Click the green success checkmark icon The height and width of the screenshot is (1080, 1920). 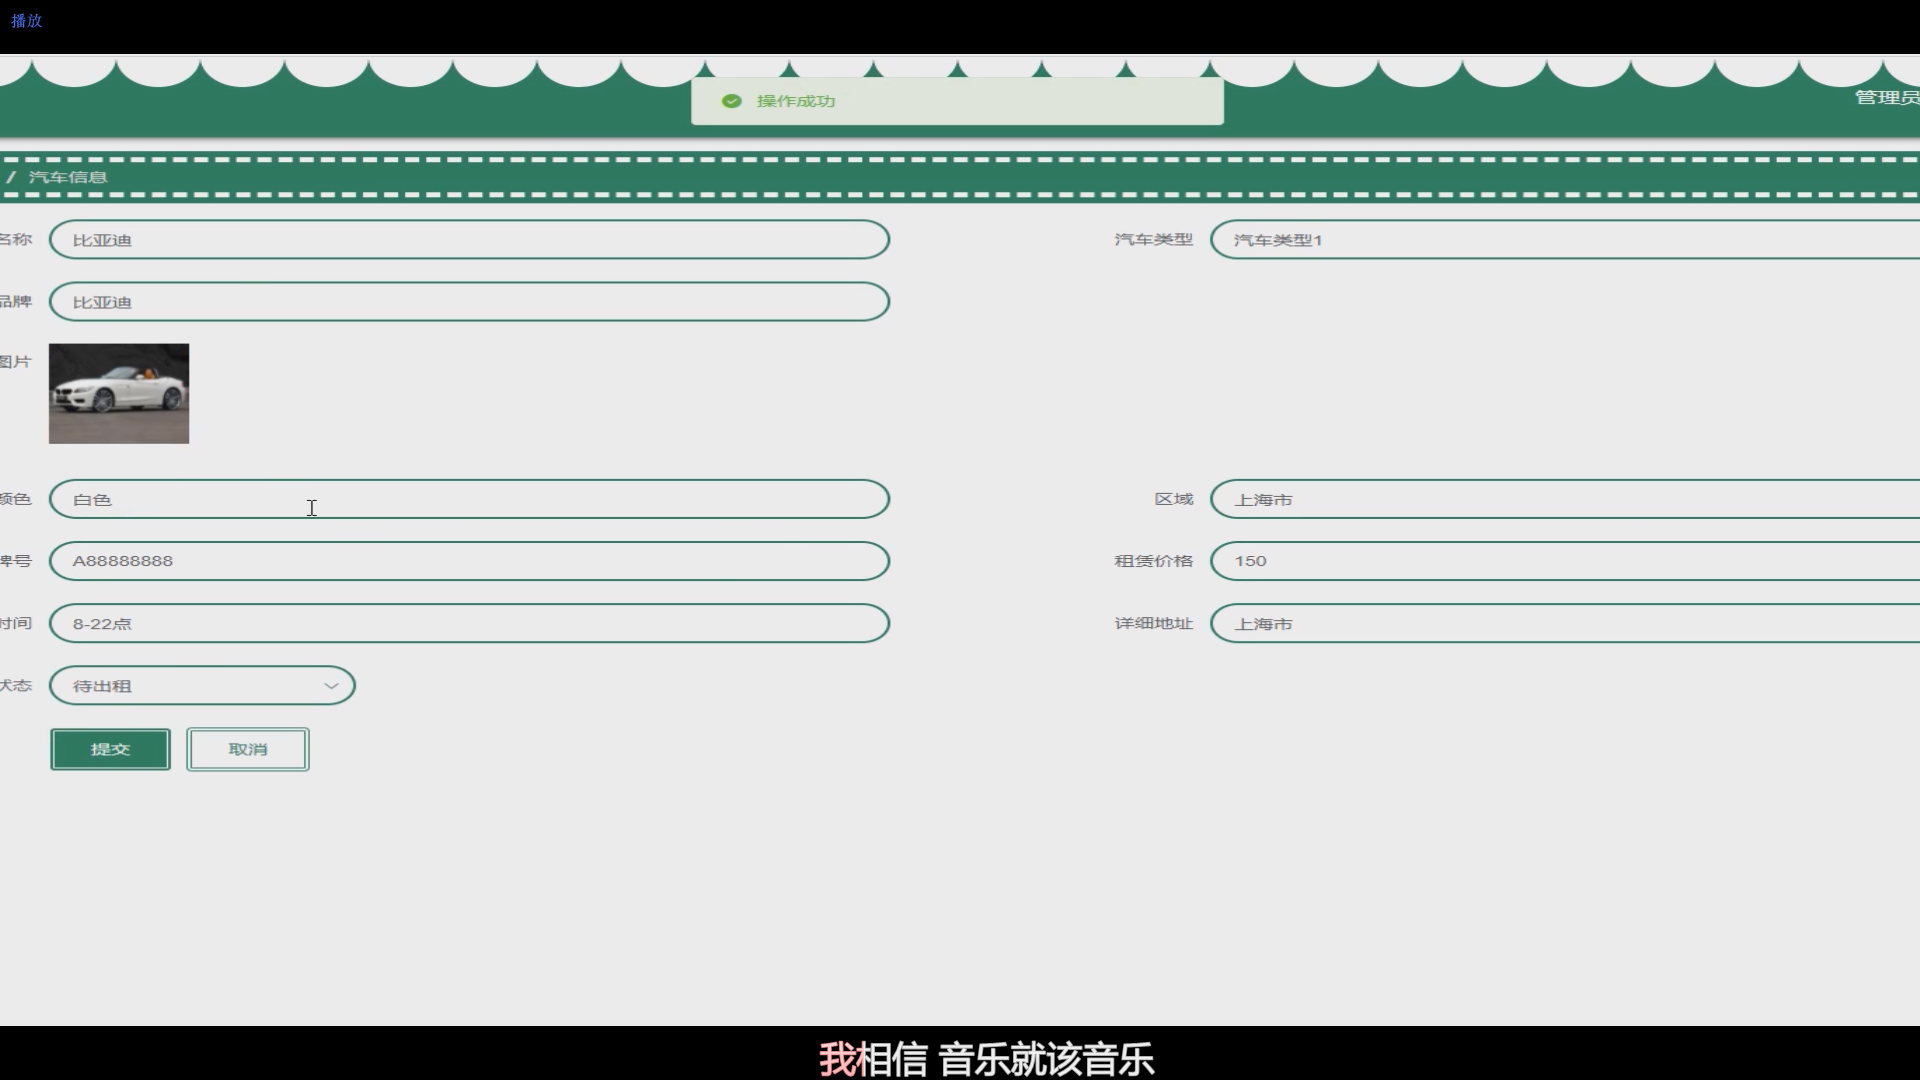tap(731, 101)
